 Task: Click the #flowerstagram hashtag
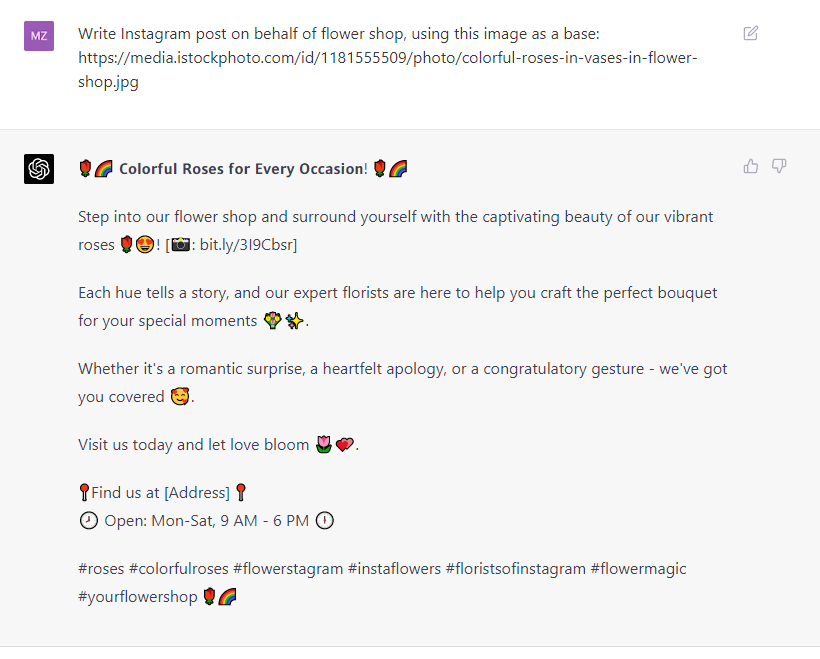288,569
